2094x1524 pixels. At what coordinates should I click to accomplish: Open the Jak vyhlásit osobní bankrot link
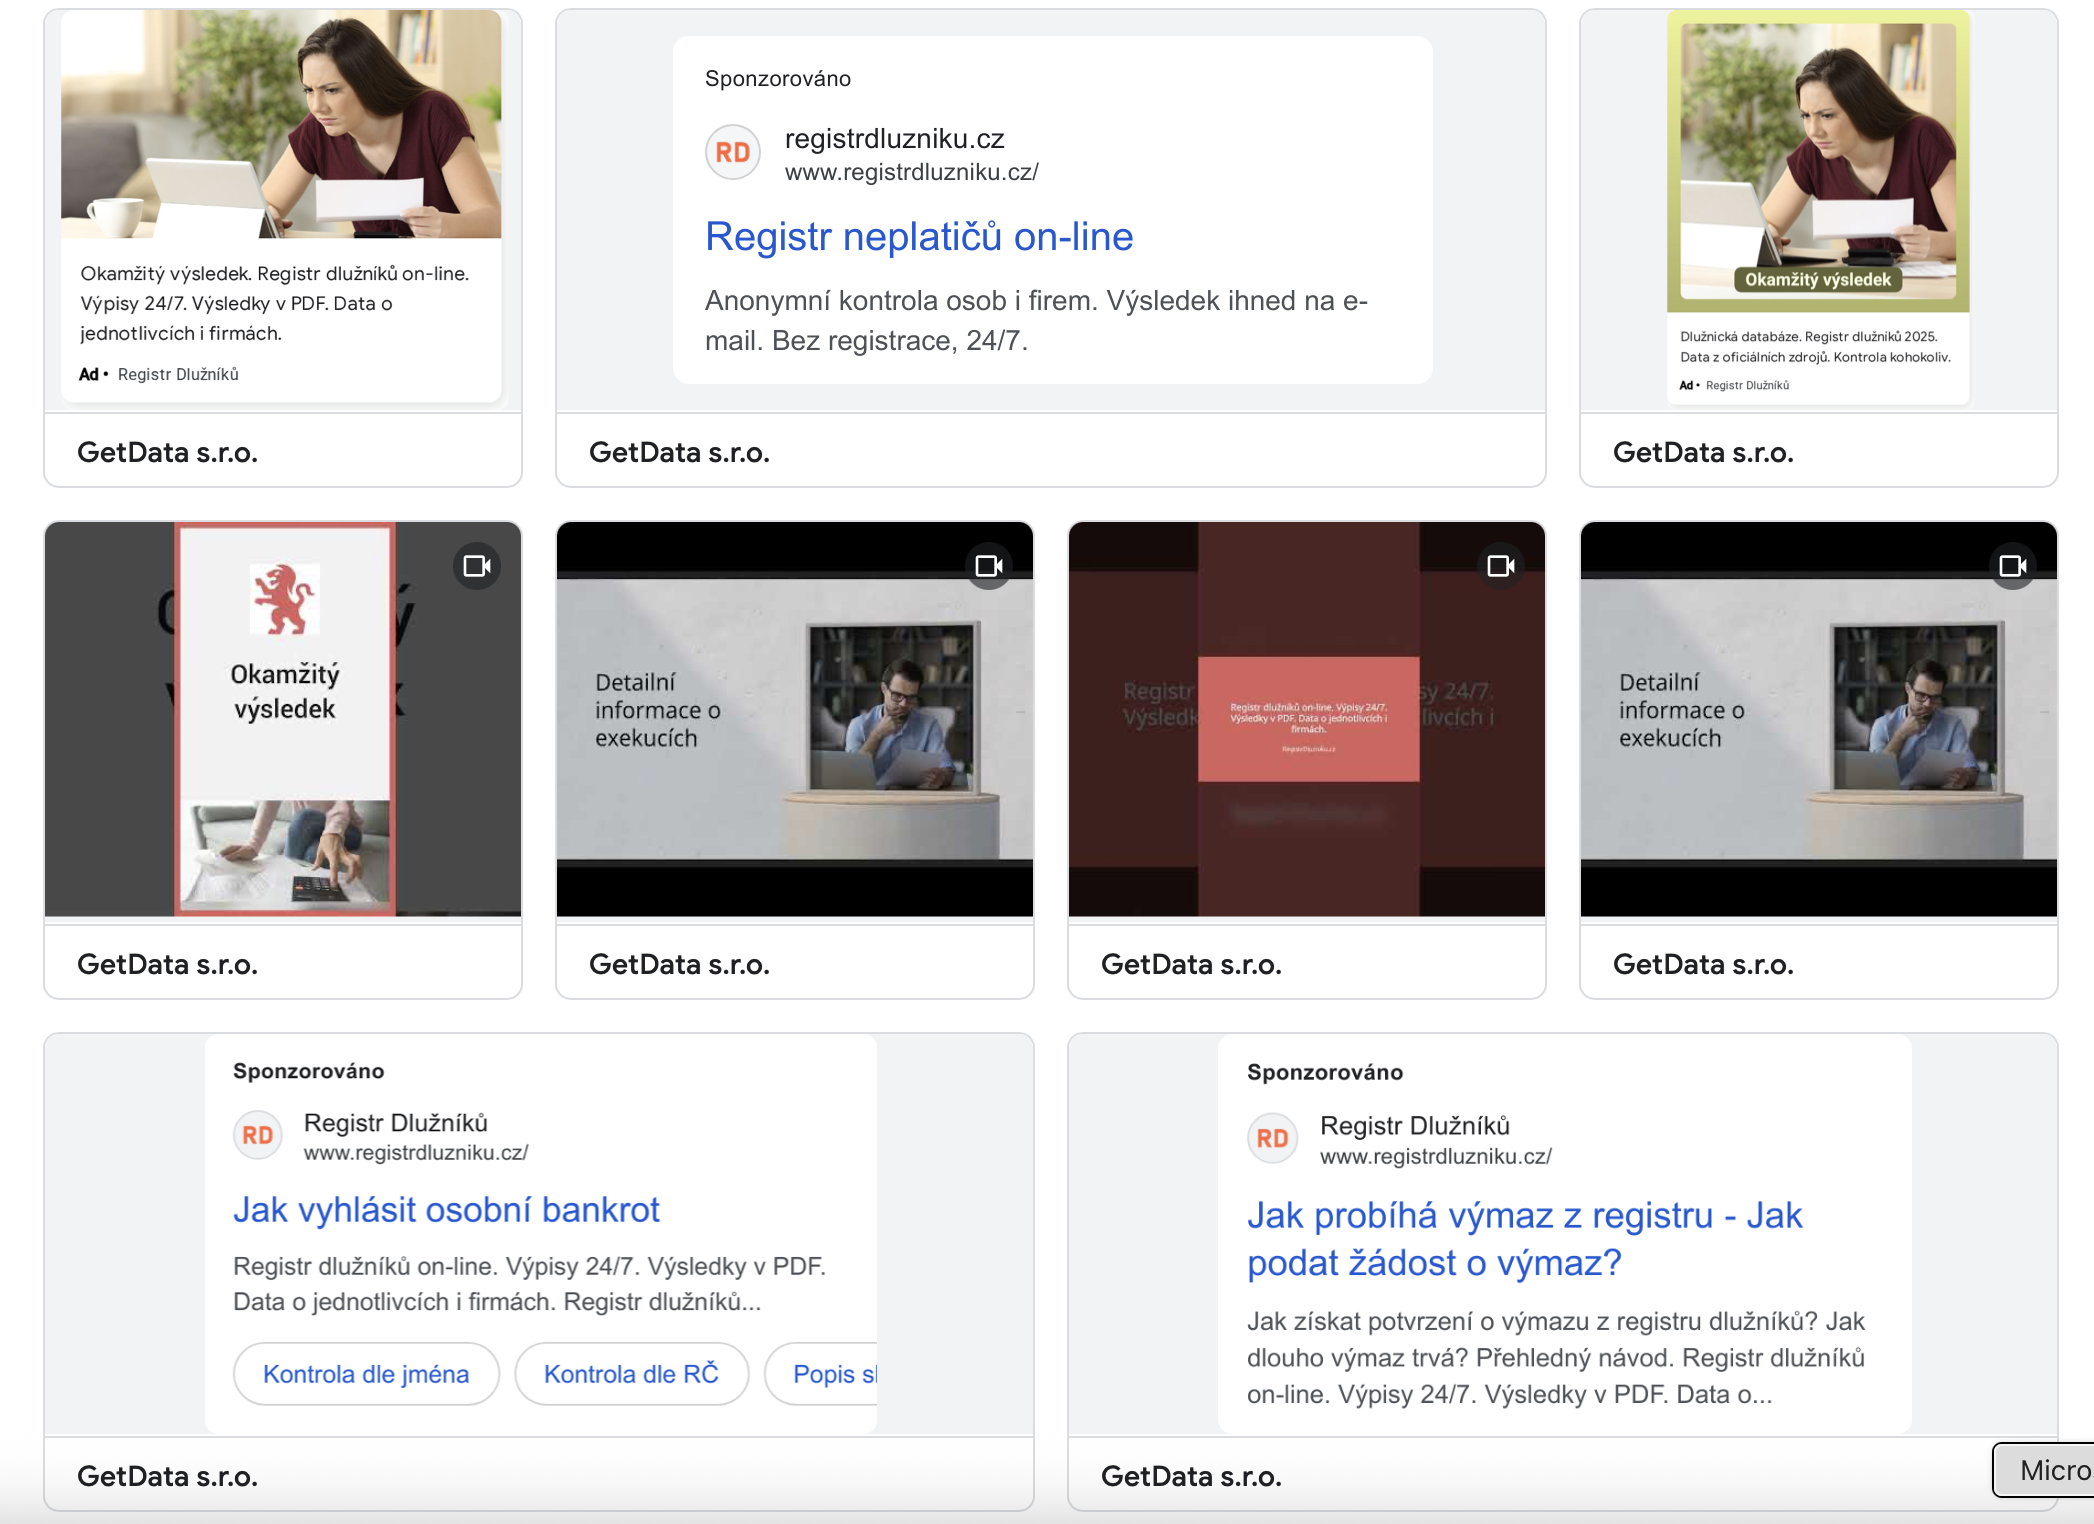446,1210
